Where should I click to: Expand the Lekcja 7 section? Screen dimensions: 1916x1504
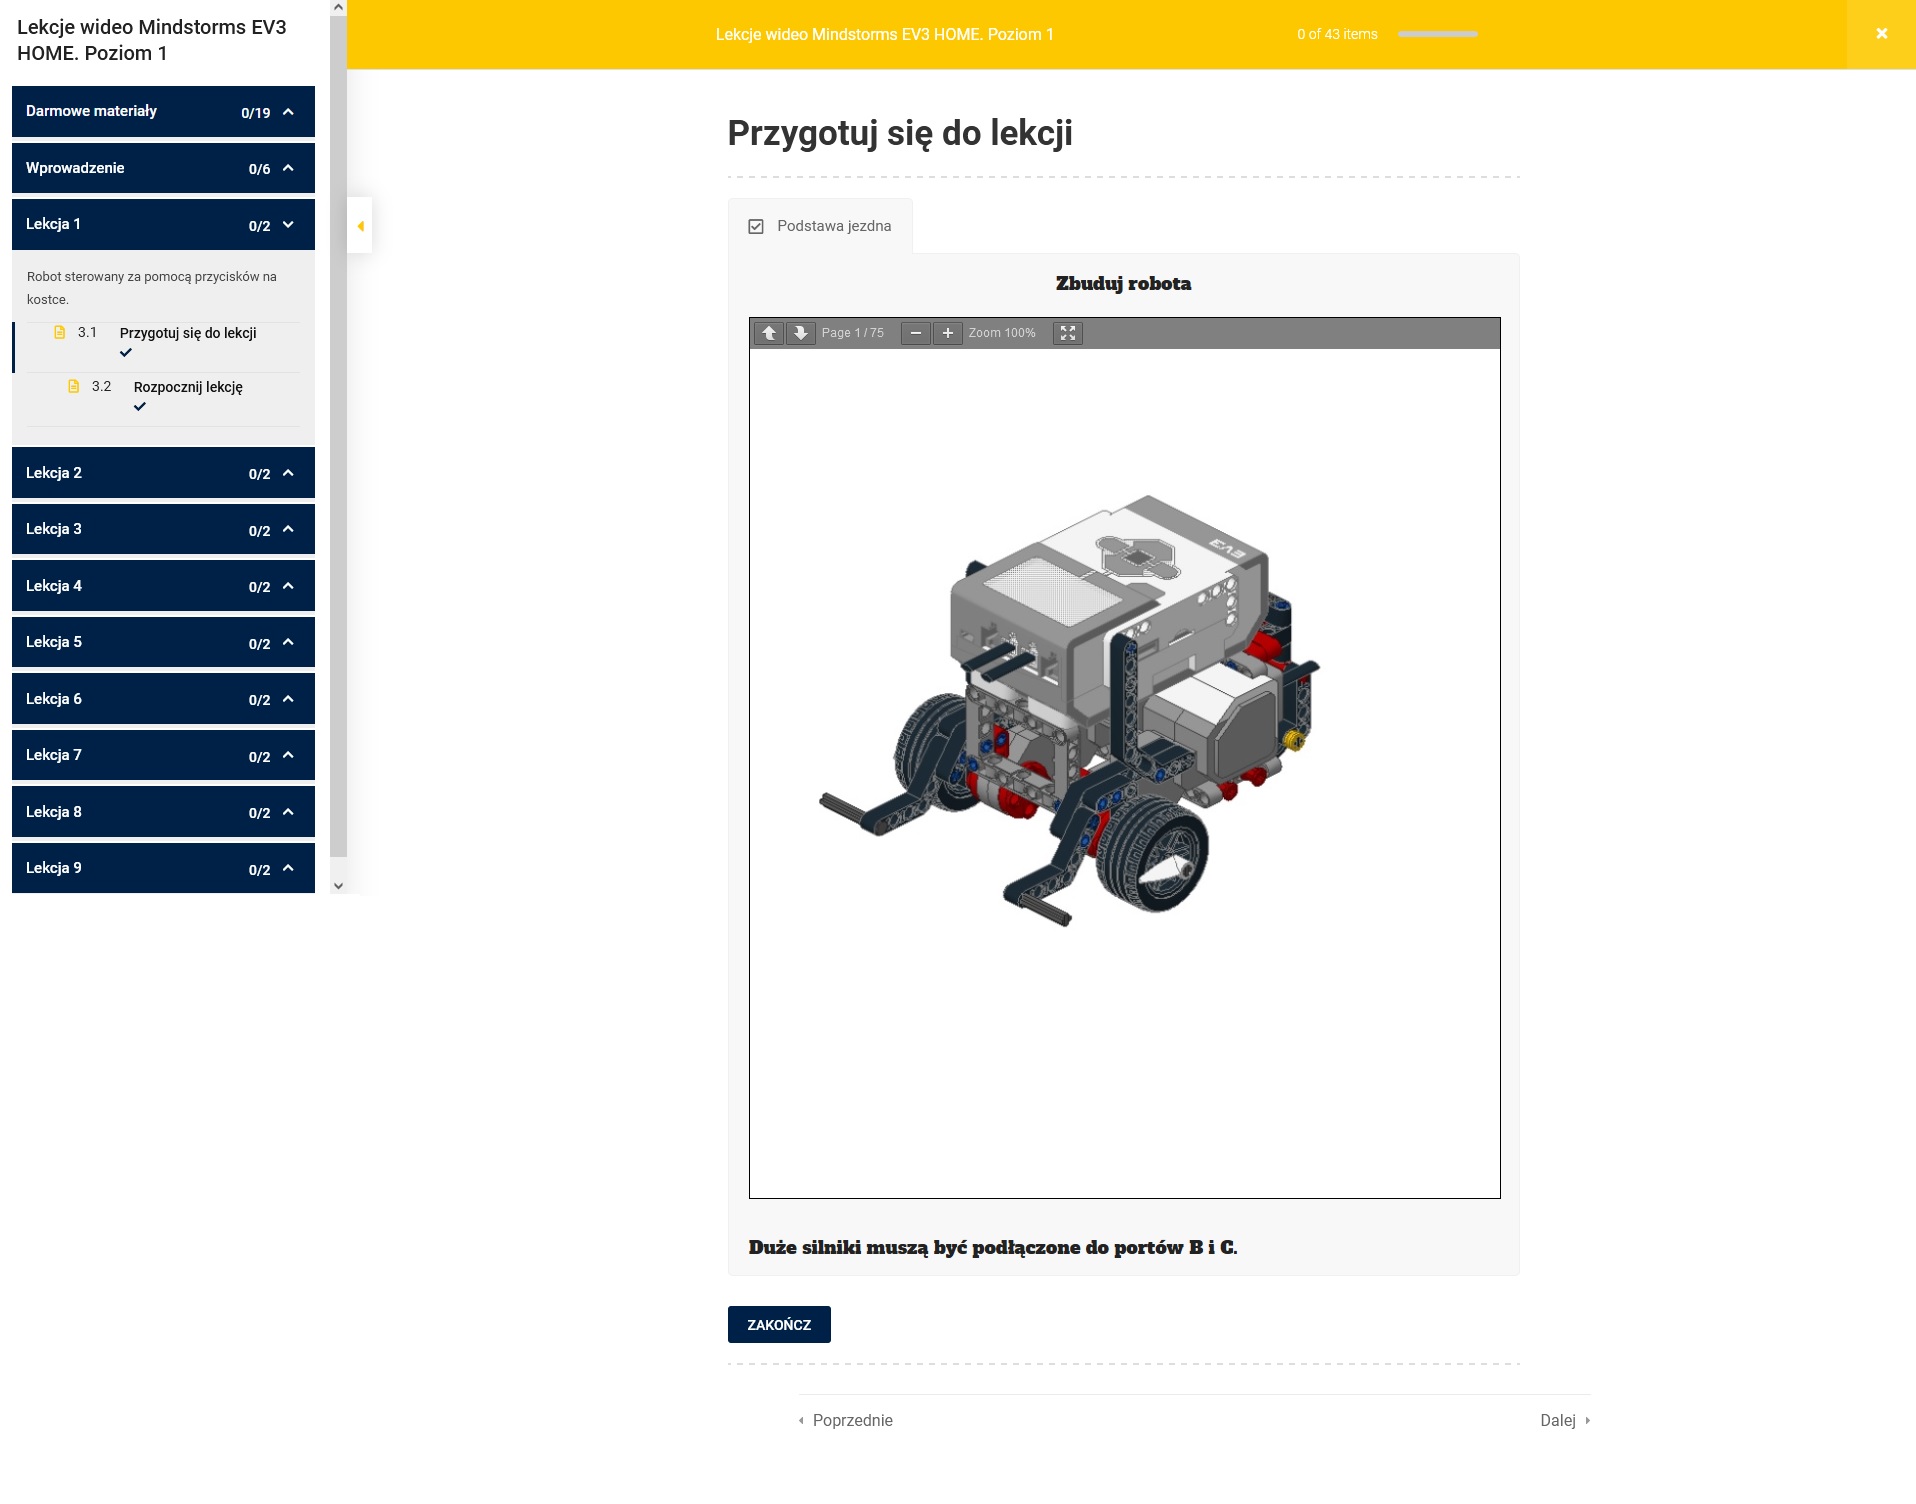coord(163,755)
